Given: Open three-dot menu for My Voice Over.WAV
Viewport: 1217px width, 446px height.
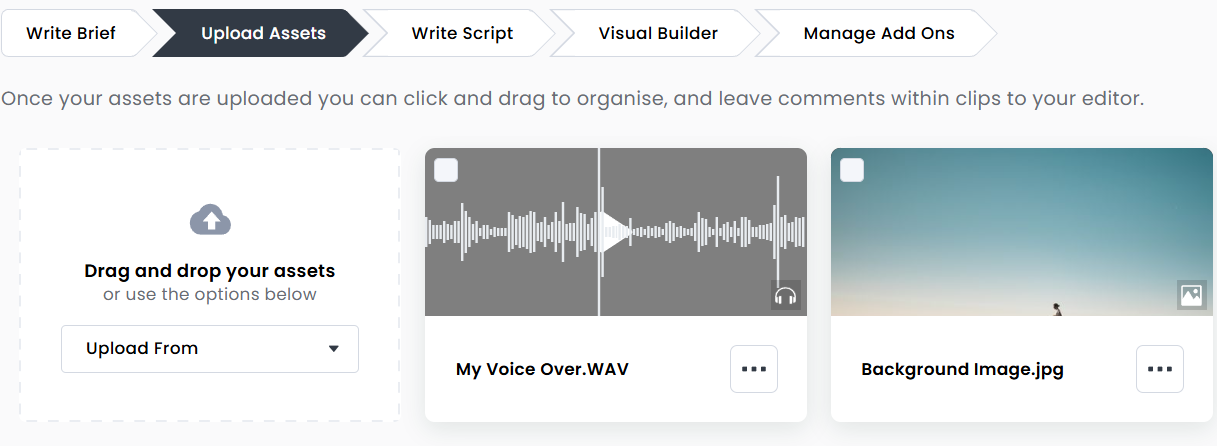Looking at the screenshot, I should (754, 369).
